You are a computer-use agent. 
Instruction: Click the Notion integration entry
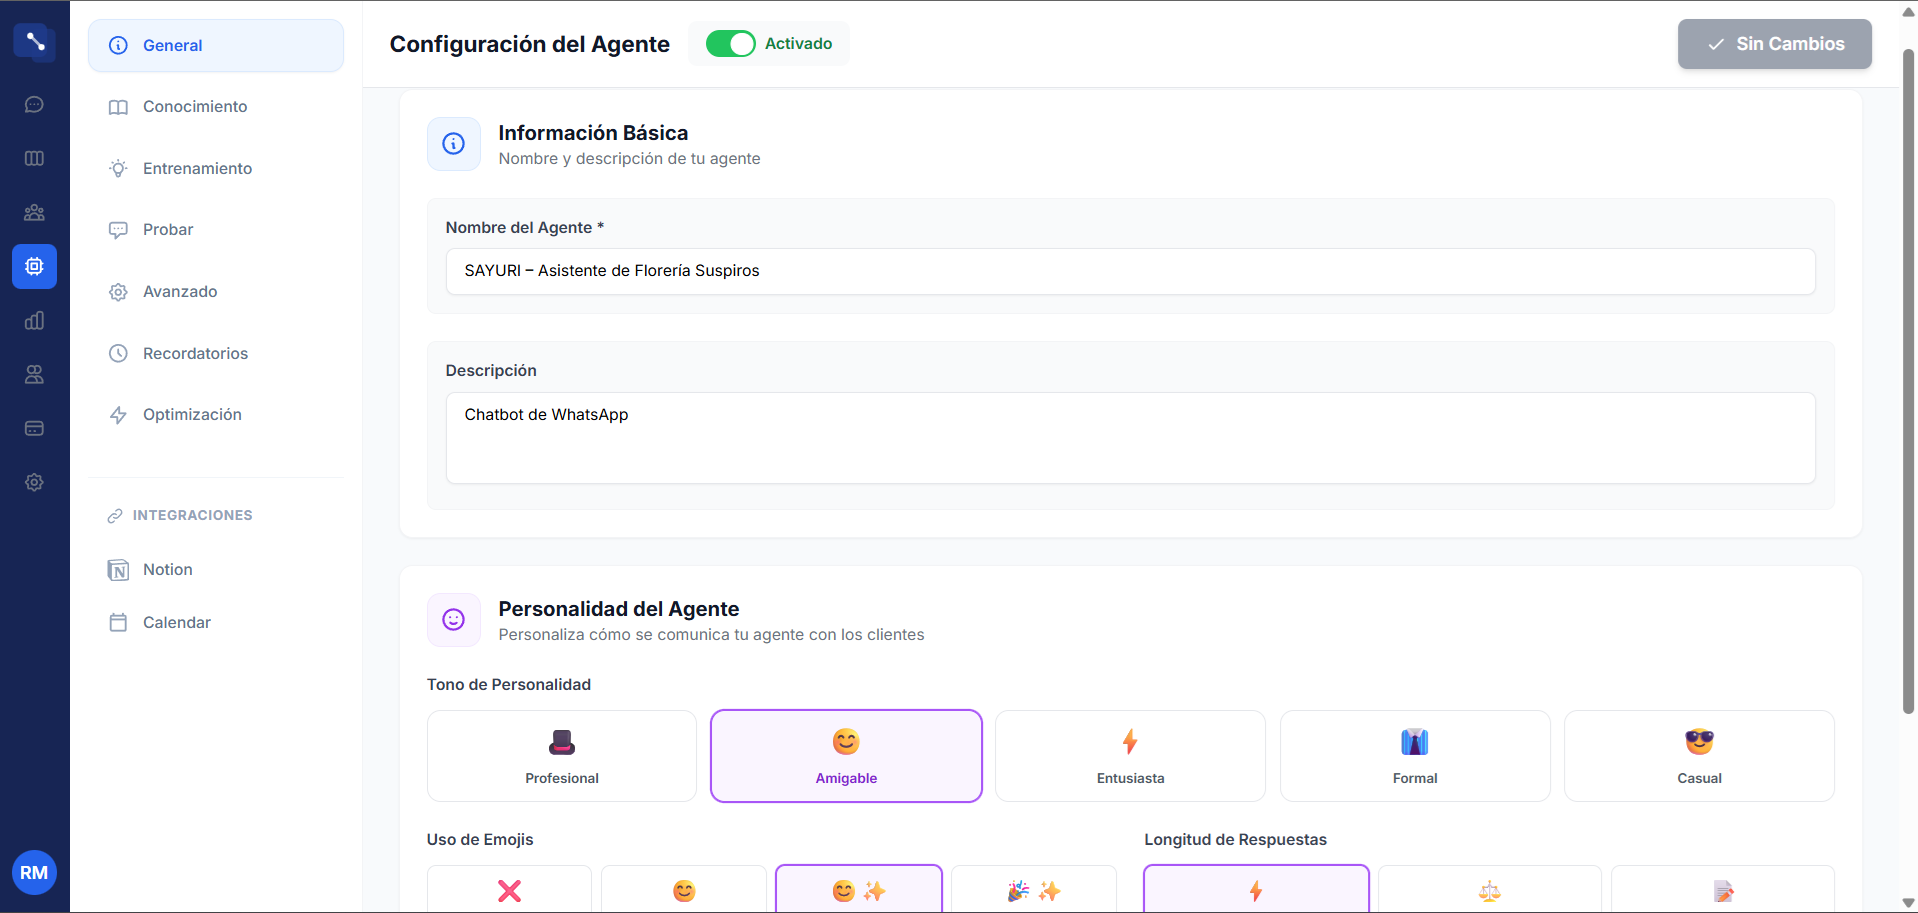point(167,569)
